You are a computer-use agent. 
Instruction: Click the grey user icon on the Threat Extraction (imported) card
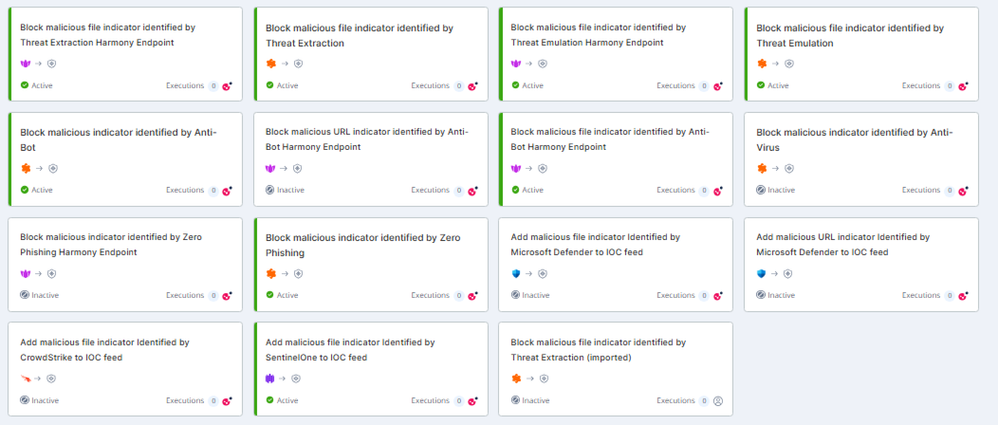tap(718, 401)
